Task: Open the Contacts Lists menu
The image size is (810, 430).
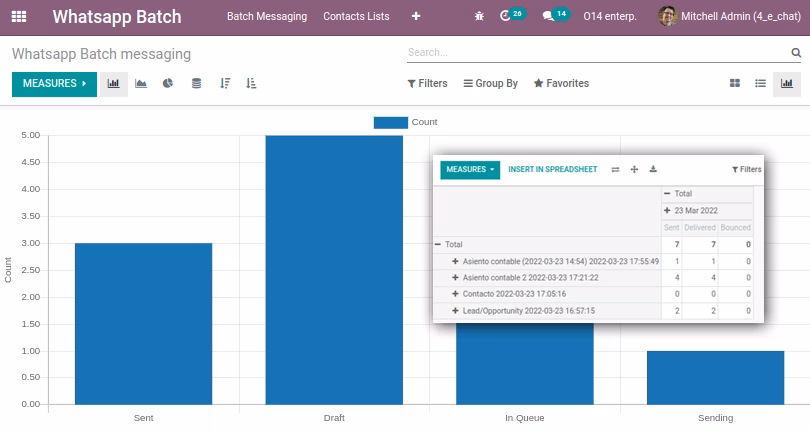Action: pyautogui.click(x=356, y=17)
